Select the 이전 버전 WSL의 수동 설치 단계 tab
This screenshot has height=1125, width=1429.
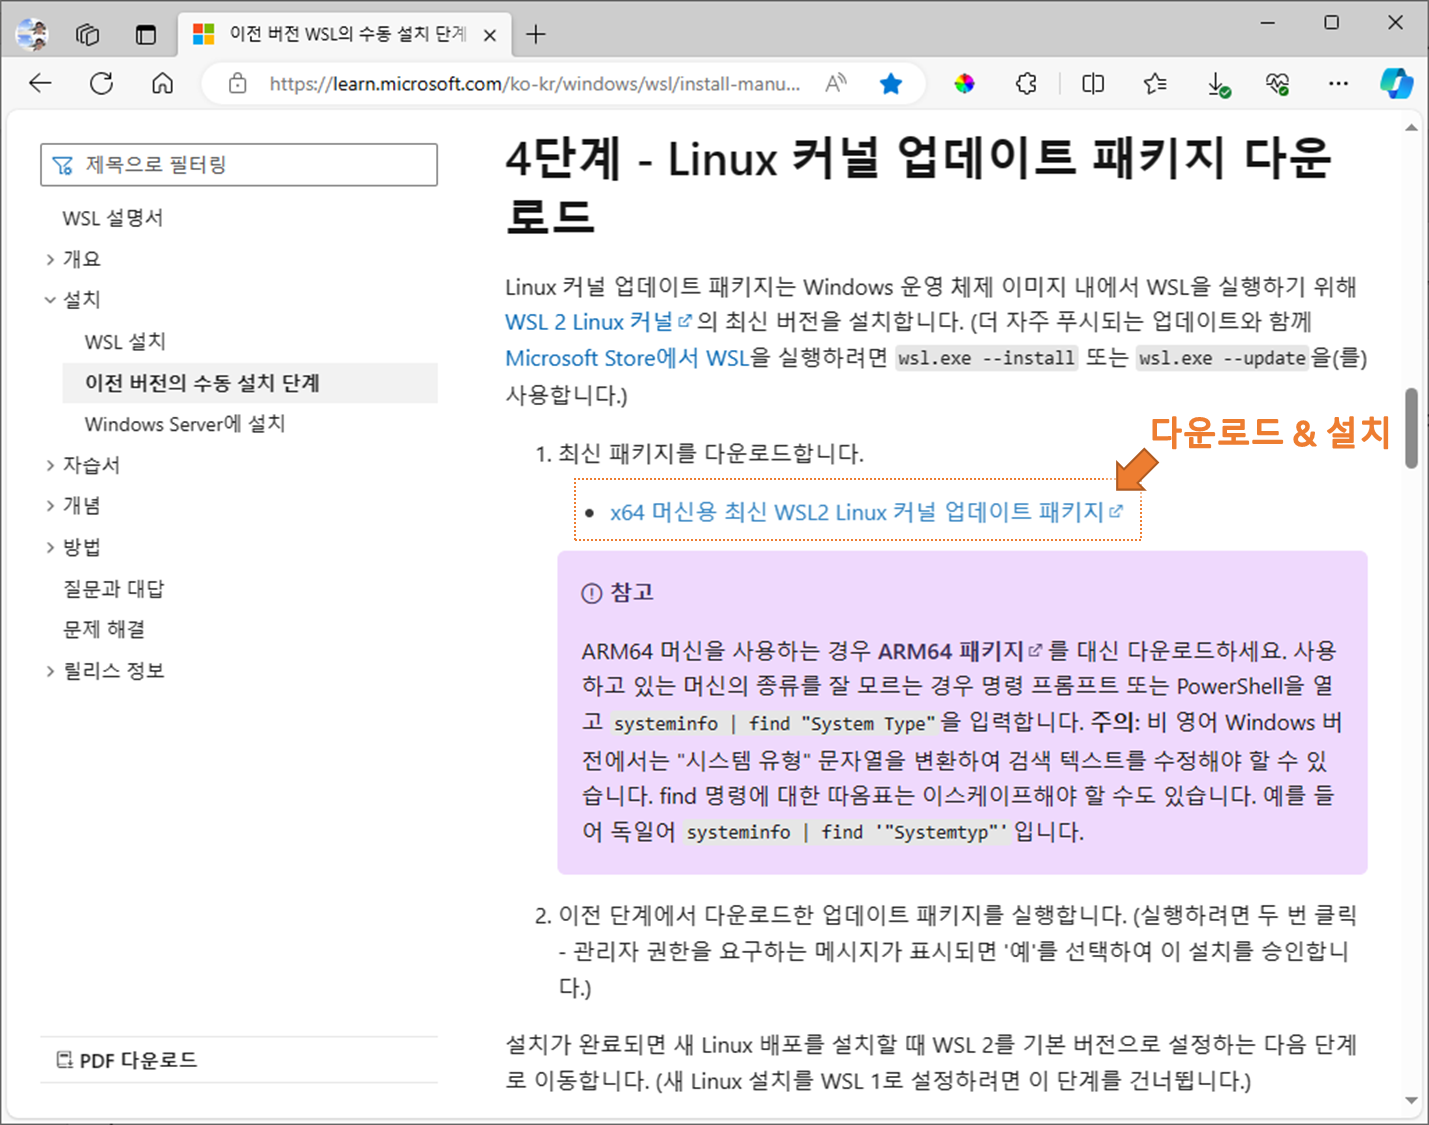(346, 35)
